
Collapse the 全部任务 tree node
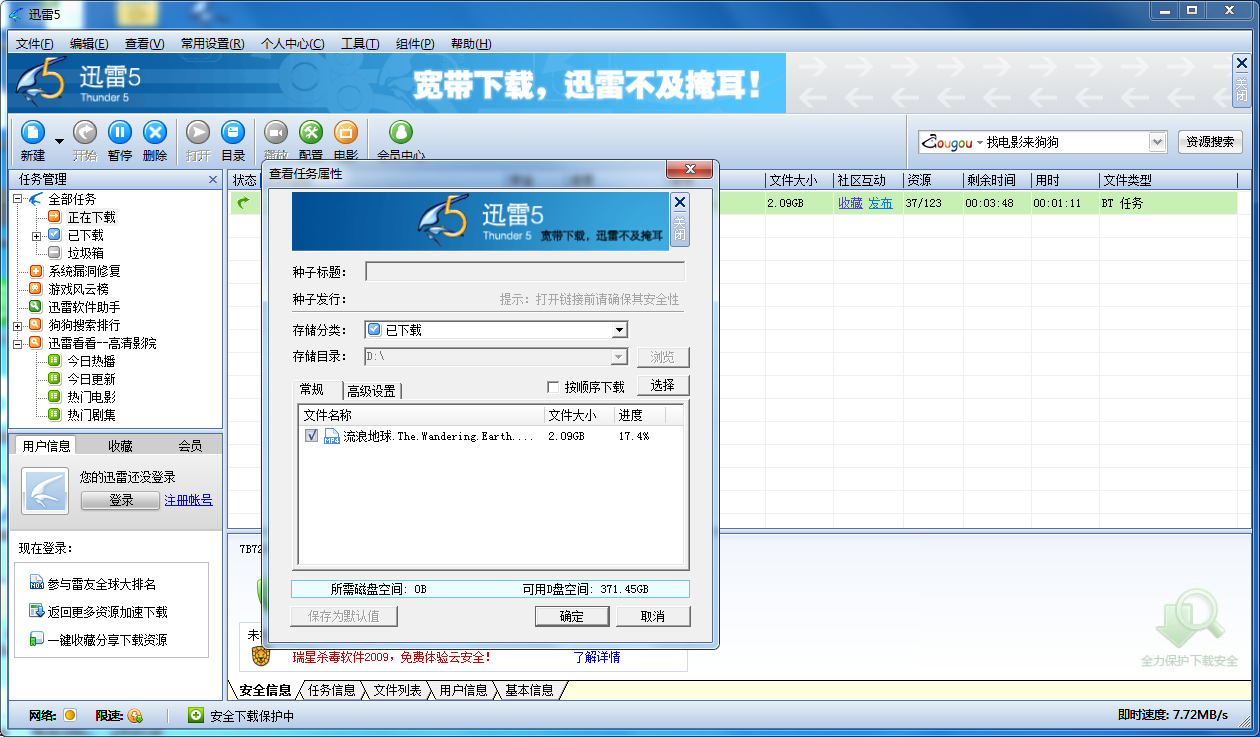coord(18,199)
